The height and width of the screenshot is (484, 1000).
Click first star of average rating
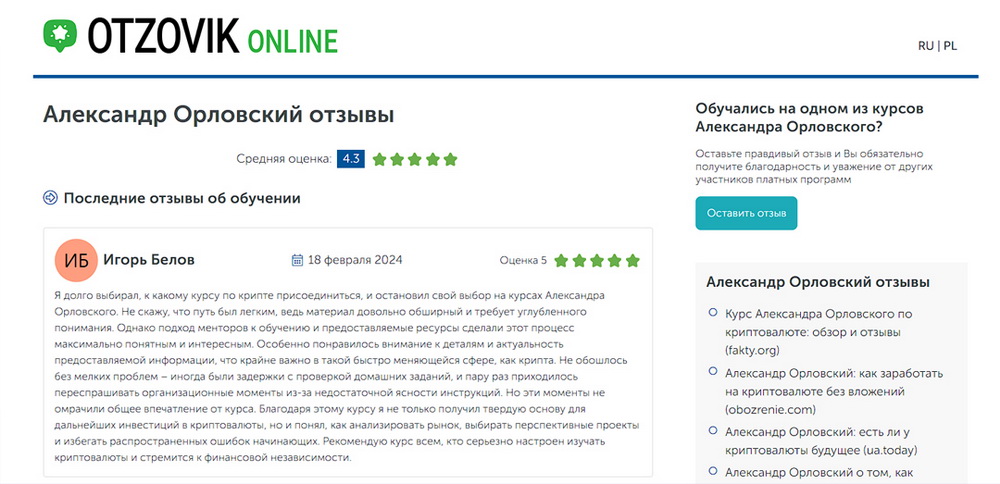click(380, 159)
